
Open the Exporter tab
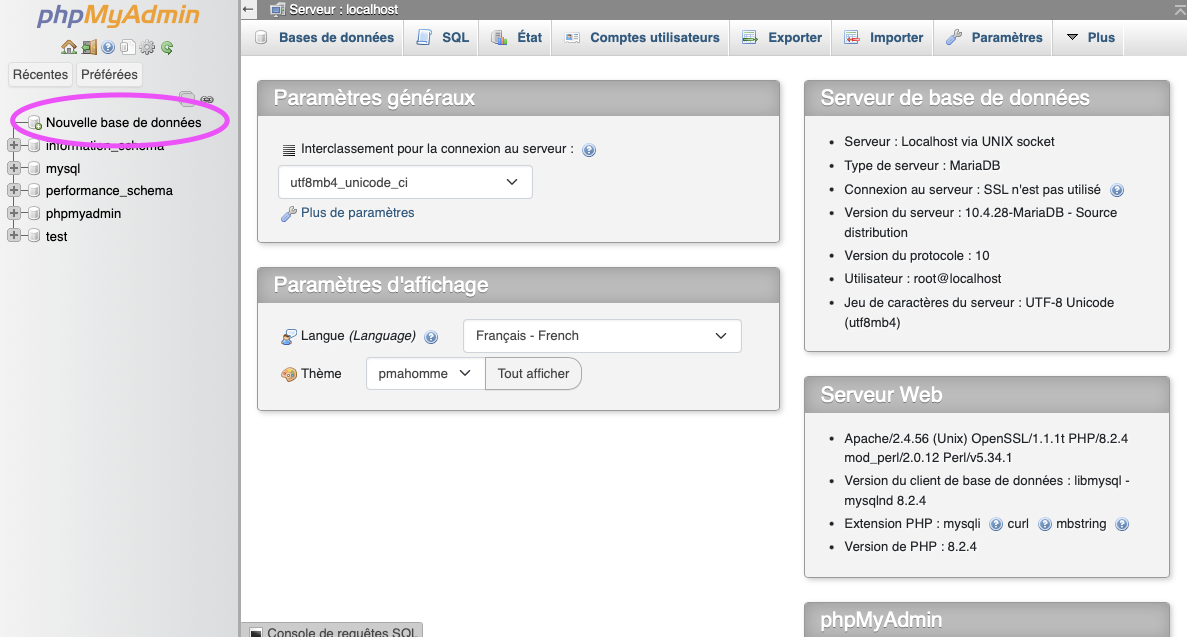783,38
